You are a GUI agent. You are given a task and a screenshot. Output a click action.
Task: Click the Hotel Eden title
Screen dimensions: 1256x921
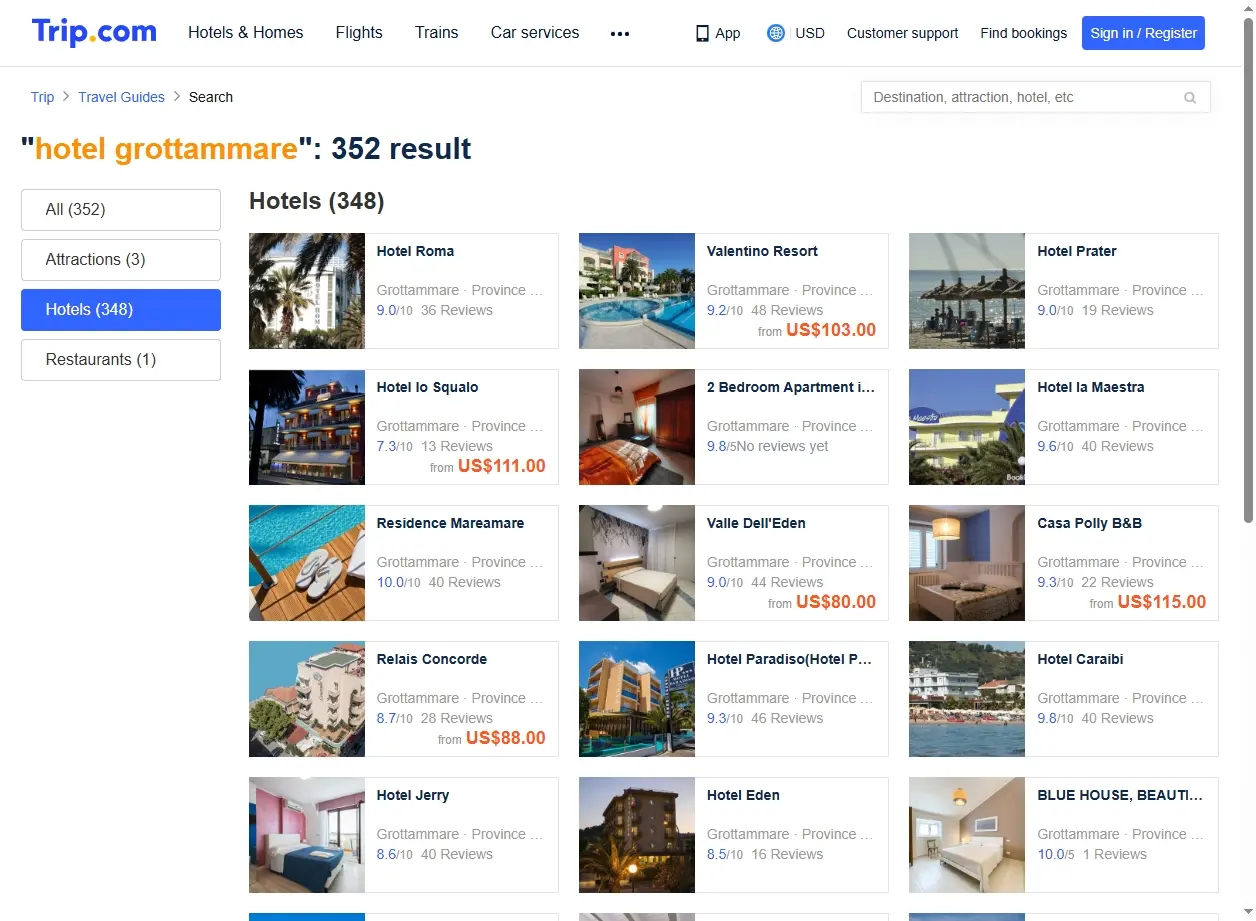tap(743, 795)
